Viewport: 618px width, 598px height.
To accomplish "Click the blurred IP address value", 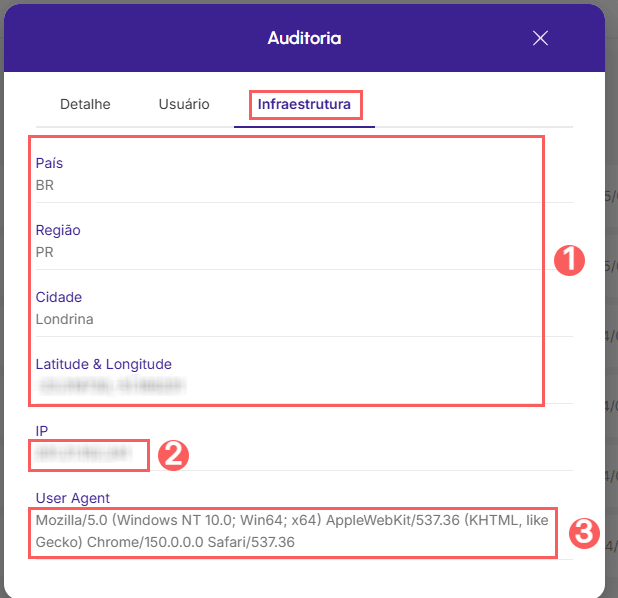I will pos(81,453).
